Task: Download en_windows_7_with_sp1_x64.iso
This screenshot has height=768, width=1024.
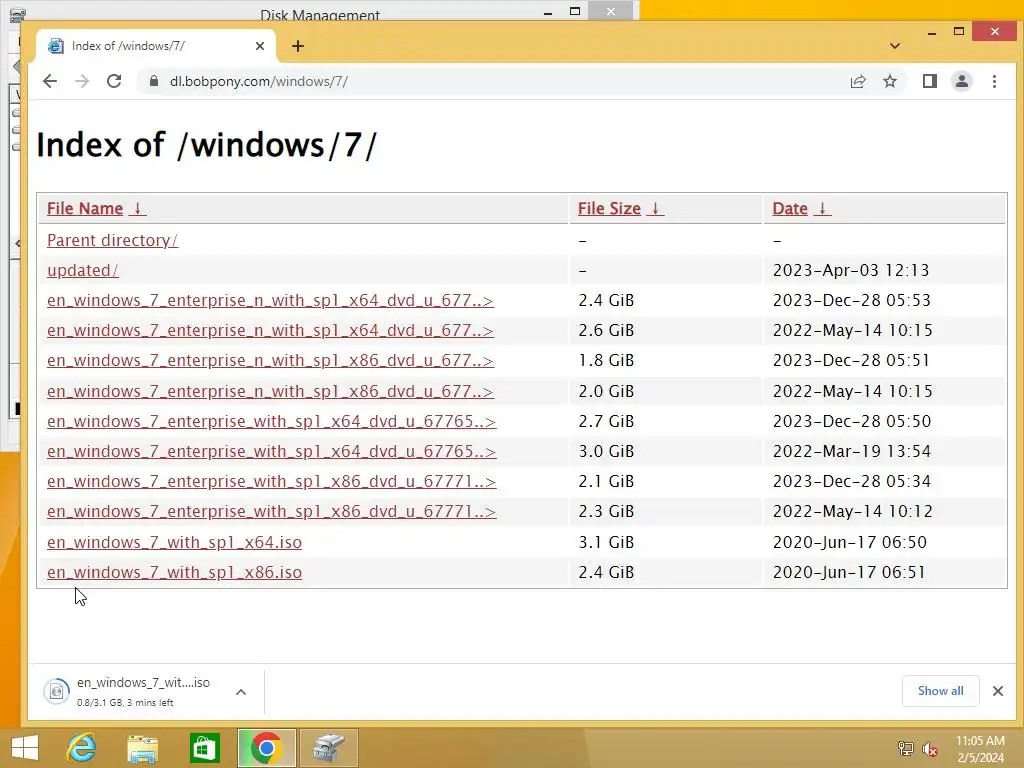Action: coord(174,542)
